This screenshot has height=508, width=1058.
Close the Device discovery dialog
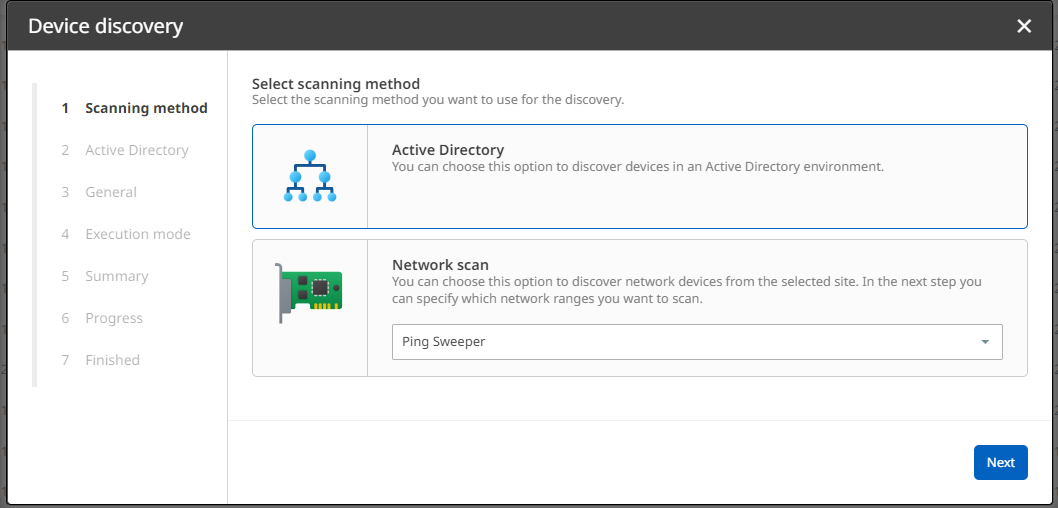tap(1024, 26)
